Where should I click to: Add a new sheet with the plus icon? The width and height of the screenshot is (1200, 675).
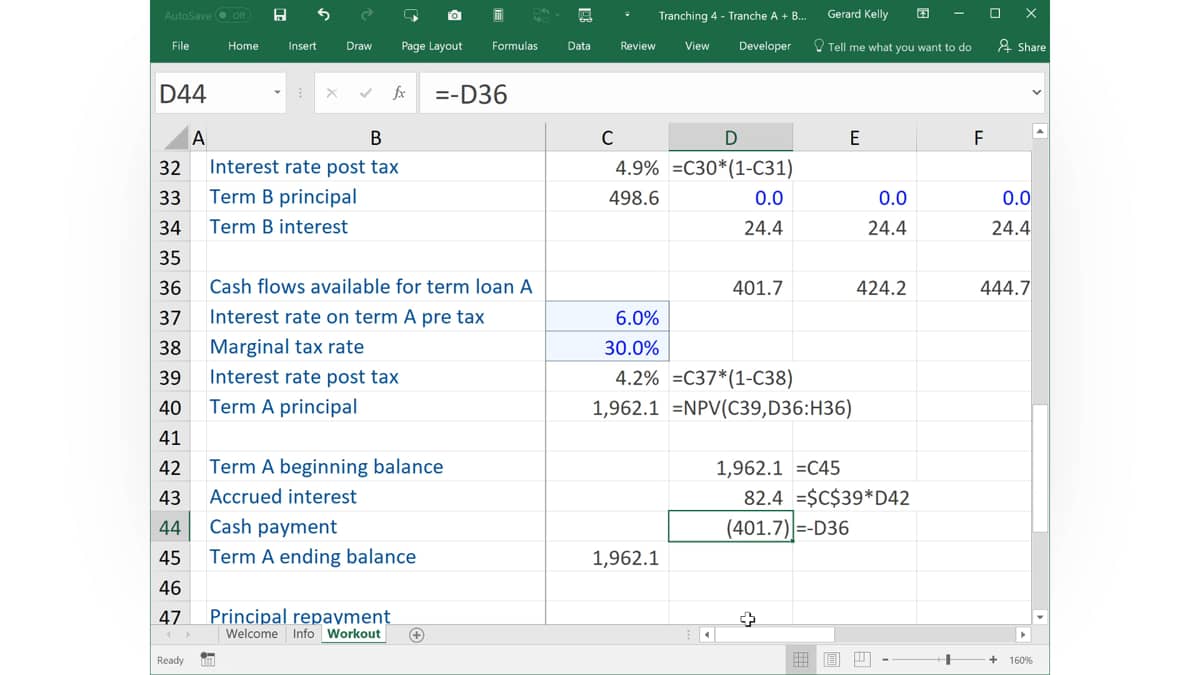[x=417, y=635]
